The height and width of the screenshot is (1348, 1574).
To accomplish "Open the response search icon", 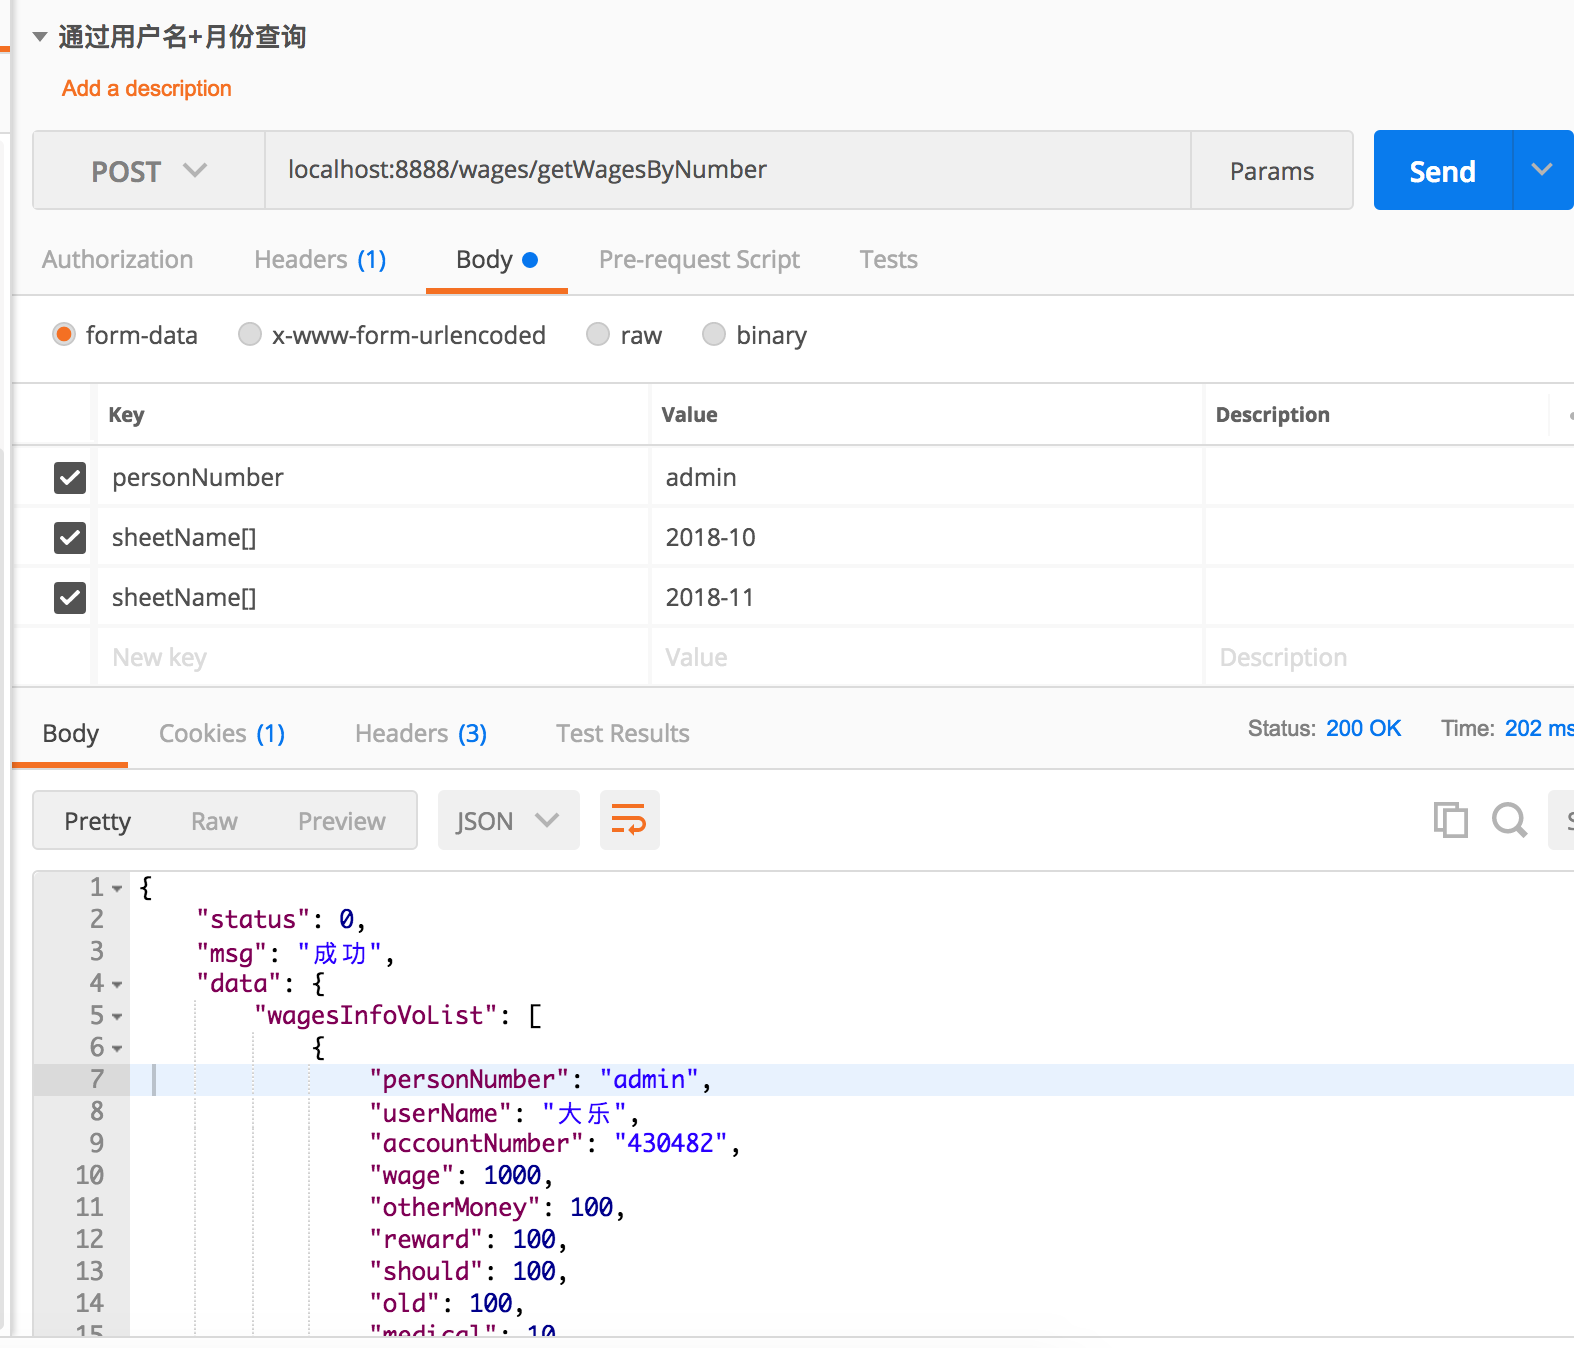I will click(x=1510, y=820).
